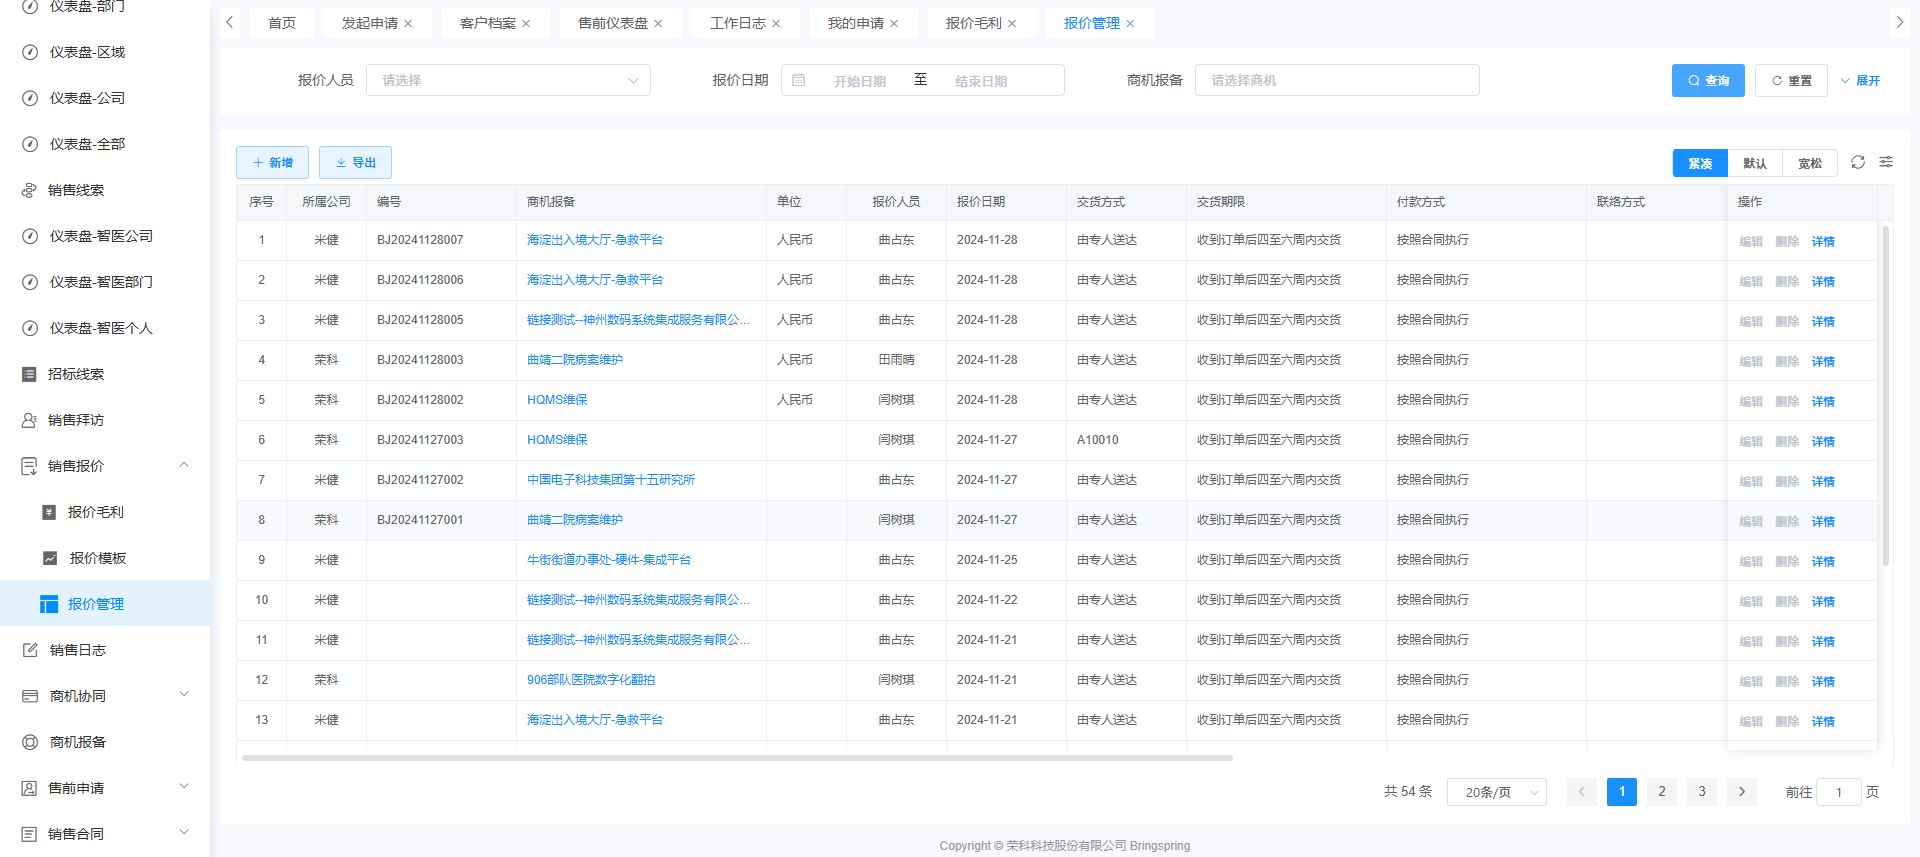Switch table density to 默认
This screenshot has height=857, width=1920.
tap(1755, 163)
